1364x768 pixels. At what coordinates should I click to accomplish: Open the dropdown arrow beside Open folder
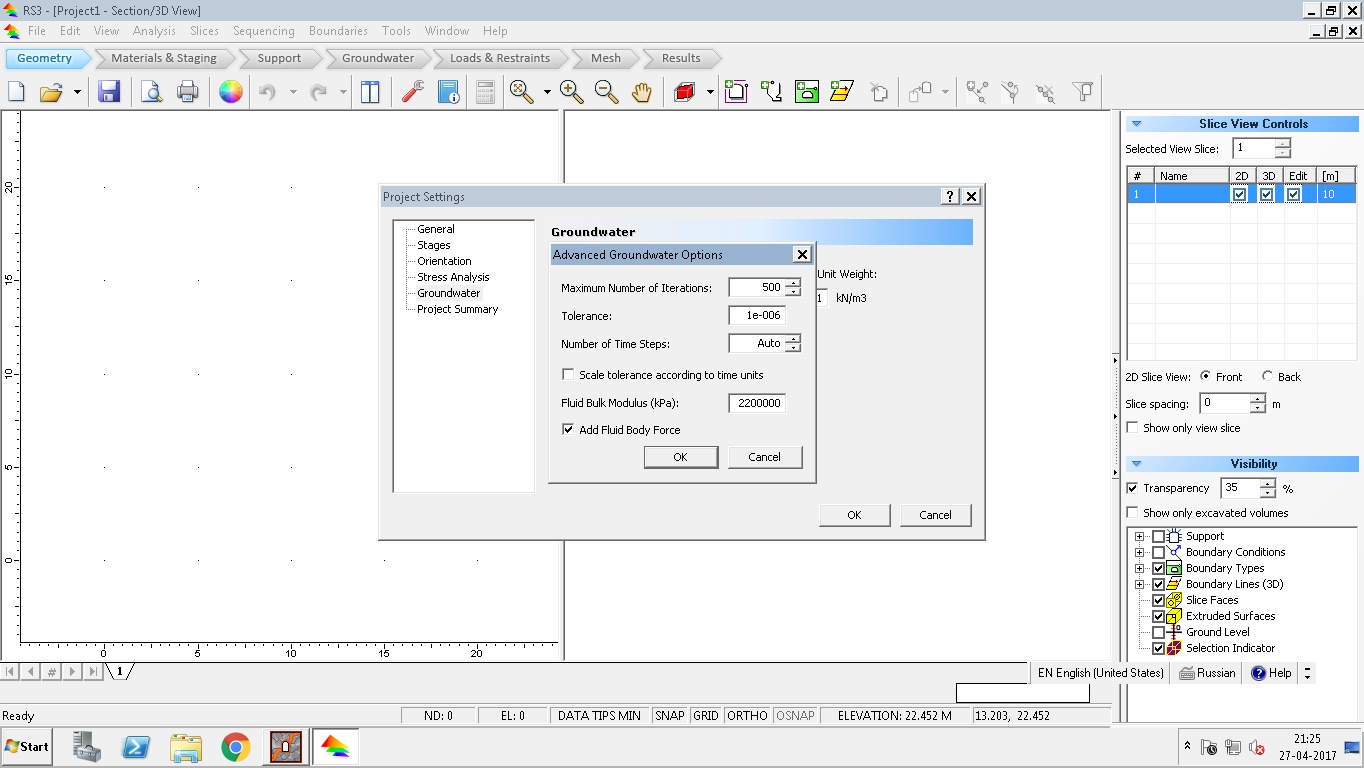coord(77,93)
